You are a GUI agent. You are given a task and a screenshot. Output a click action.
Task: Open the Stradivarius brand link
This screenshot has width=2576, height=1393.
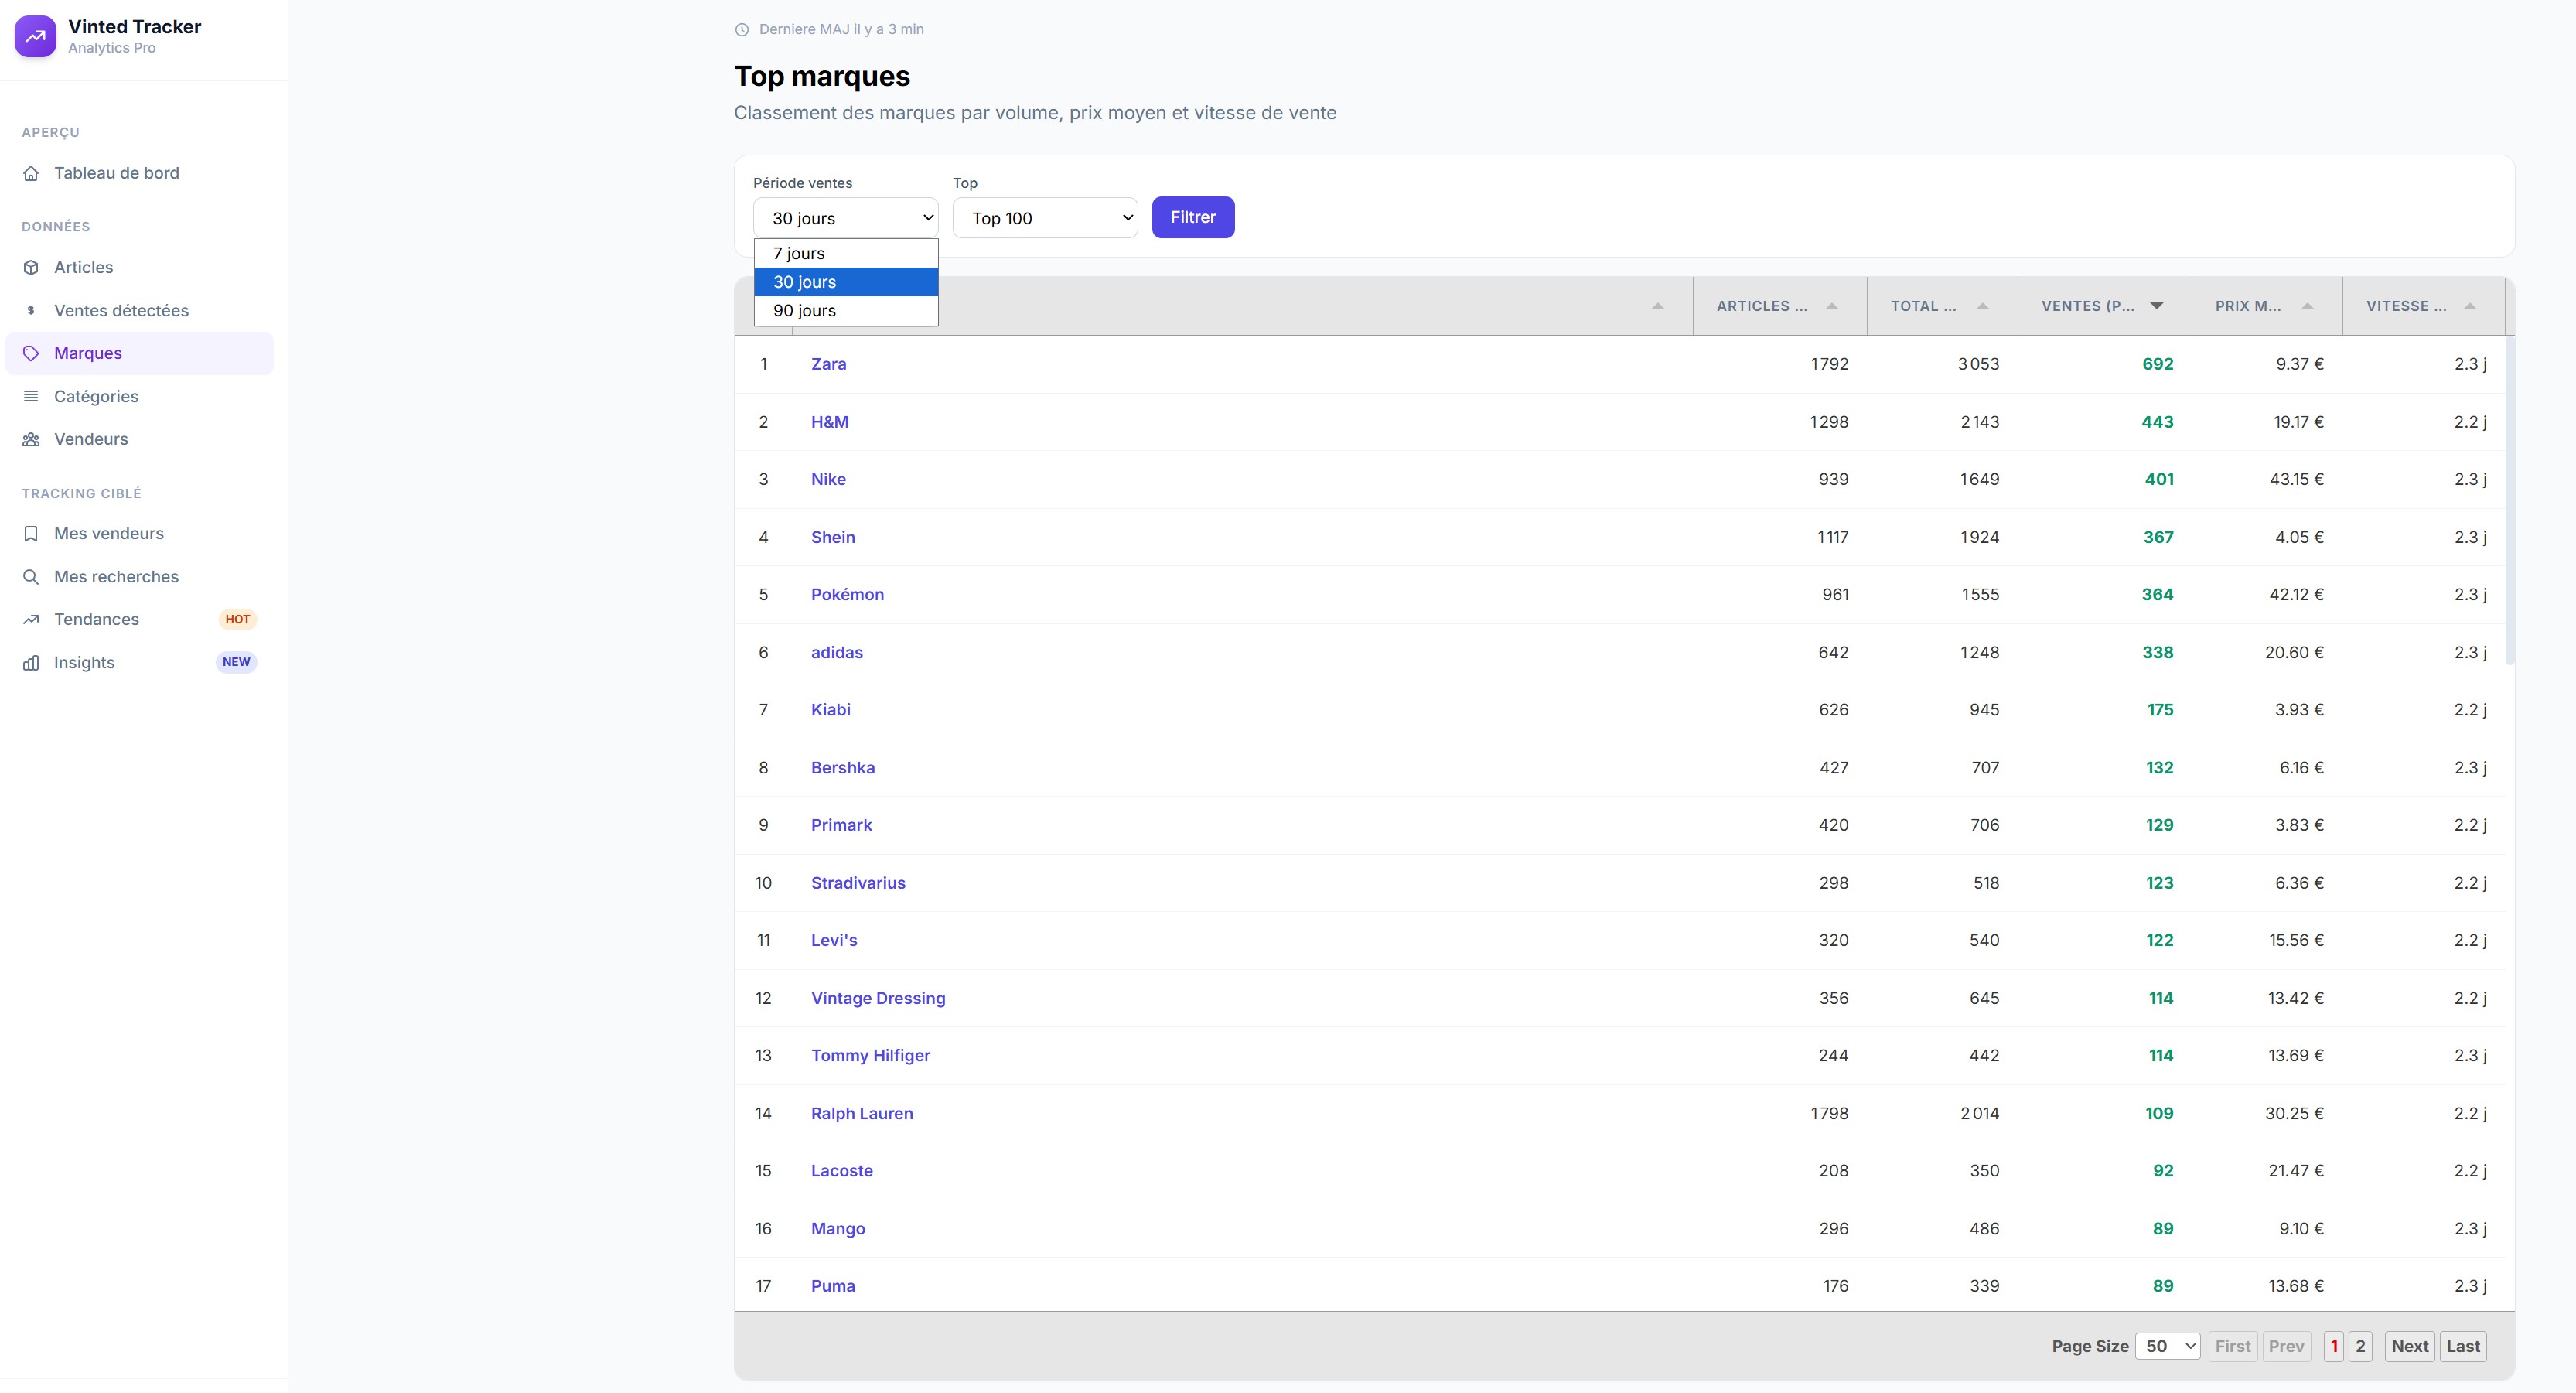(x=858, y=883)
